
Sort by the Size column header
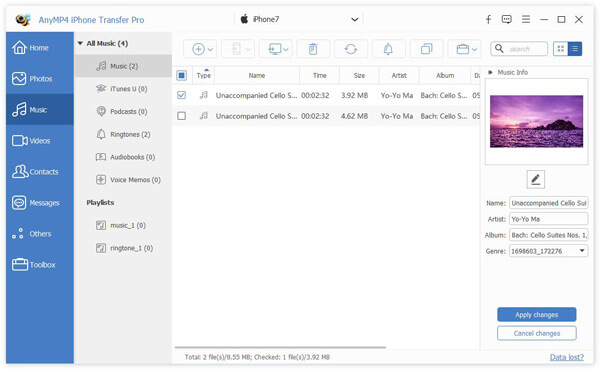(359, 75)
